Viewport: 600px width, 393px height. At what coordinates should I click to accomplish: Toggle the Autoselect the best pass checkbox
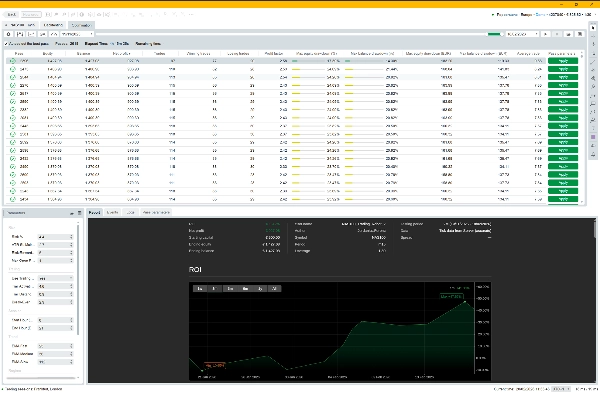click(6, 44)
